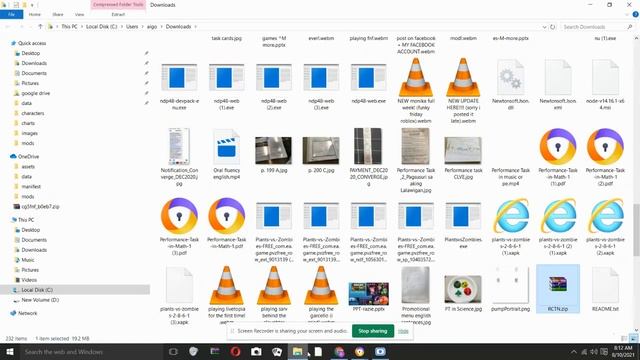640x360 pixels.
Task: Select the pumpPortrait.png file
Action: (510, 289)
